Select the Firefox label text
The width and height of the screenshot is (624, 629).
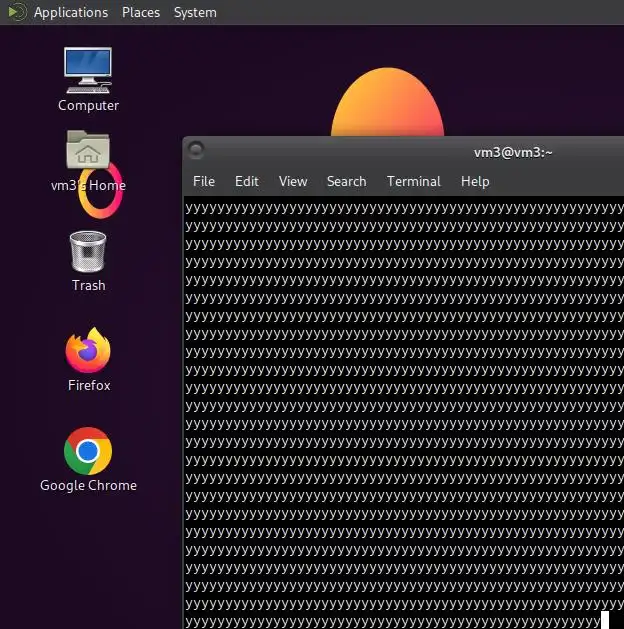pos(89,385)
